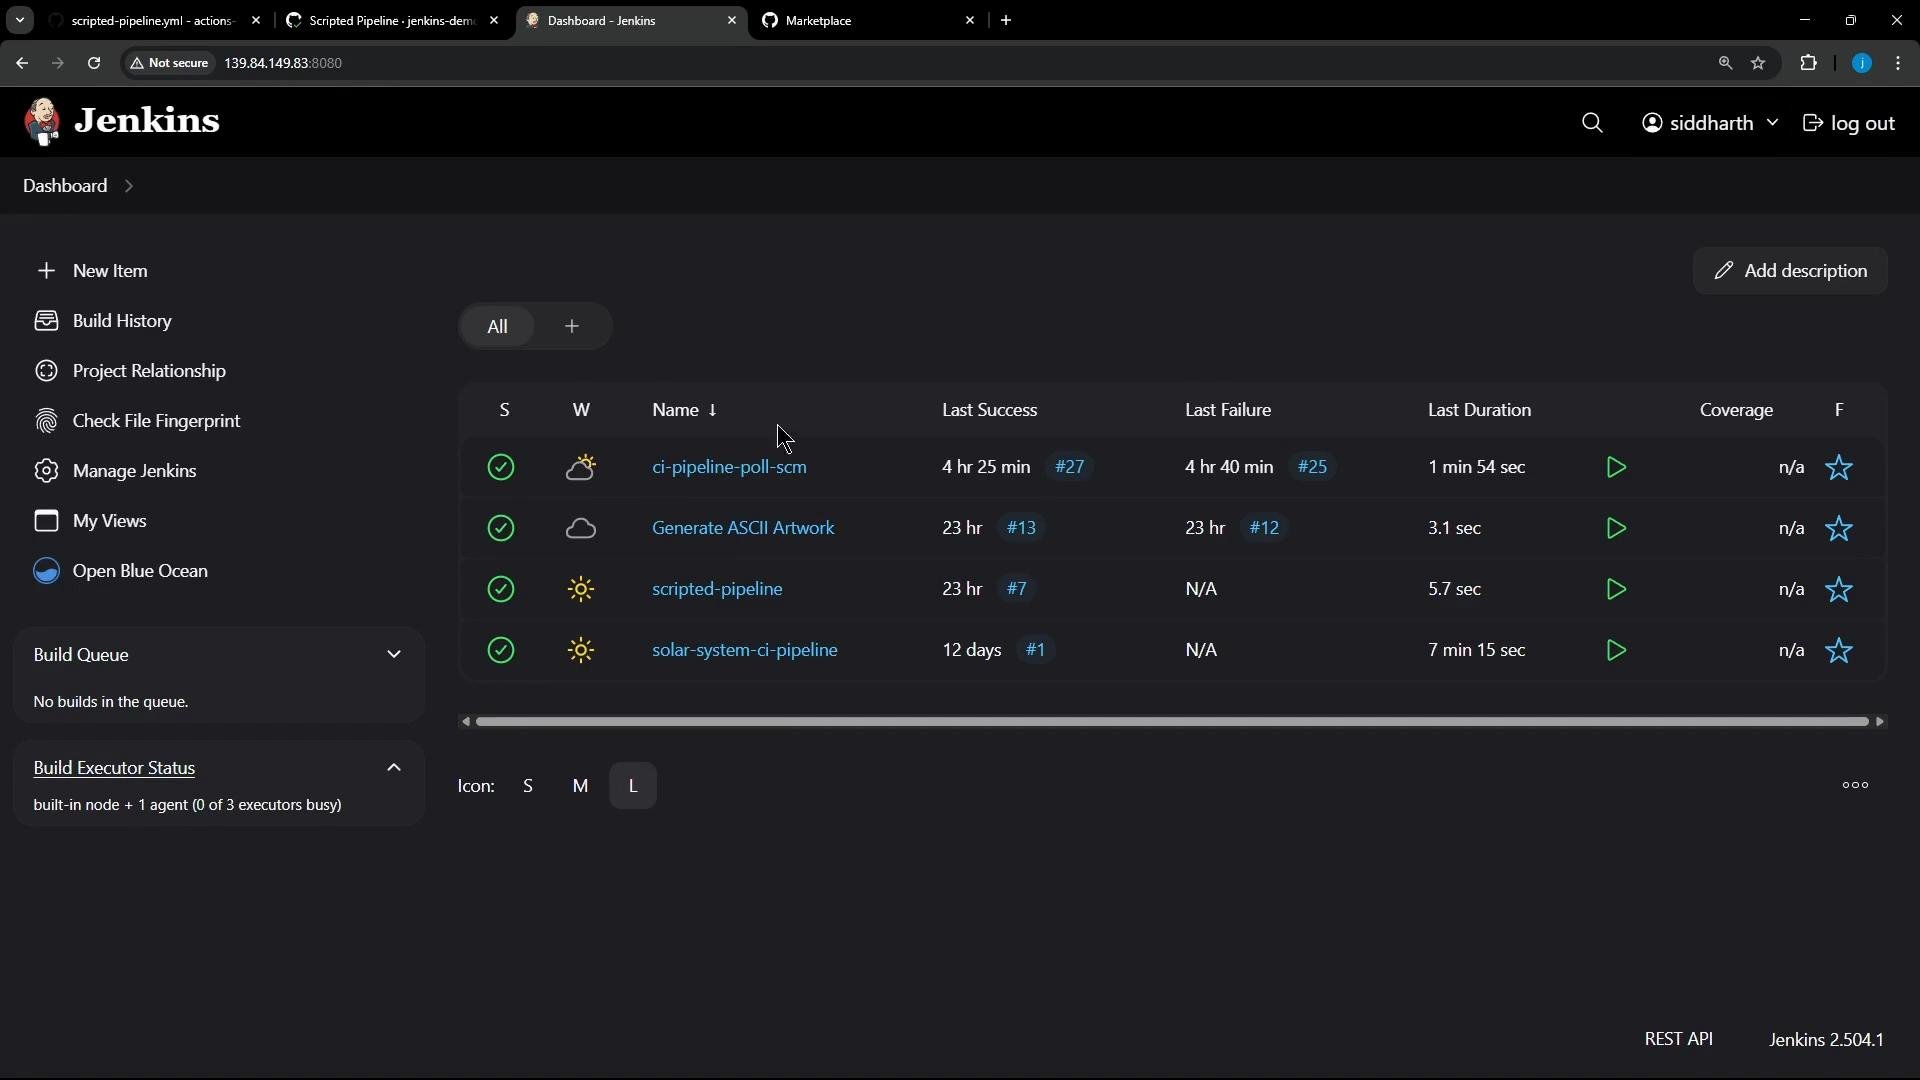Set icon size to Large

coord(633,786)
